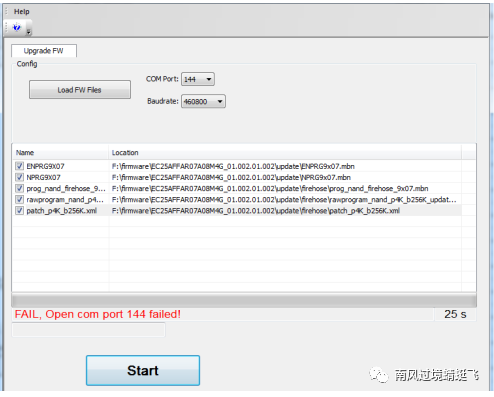Click the 25 s elapsed time readout
The height and width of the screenshot is (397, 494).
[455, 314]
